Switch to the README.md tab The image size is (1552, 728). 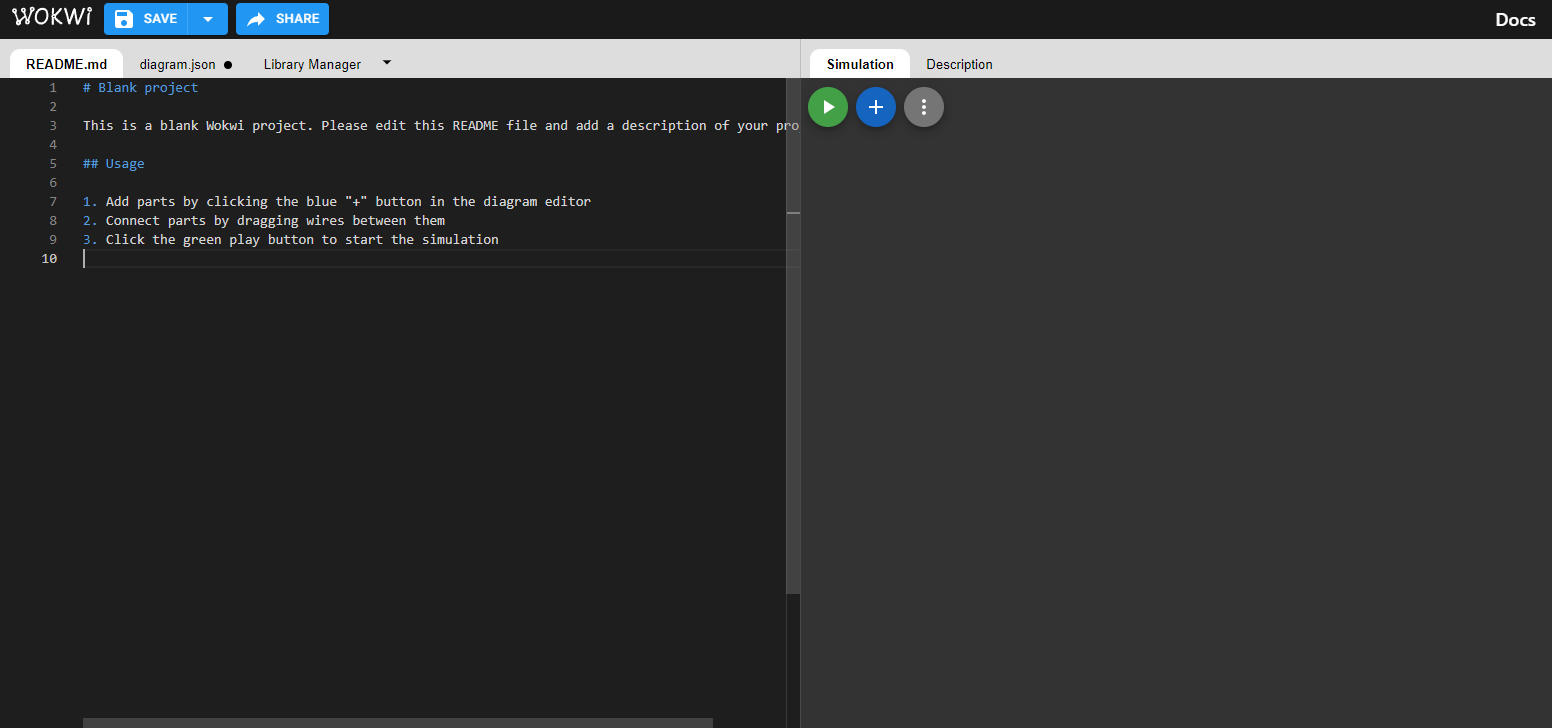[x=66, y=64]
